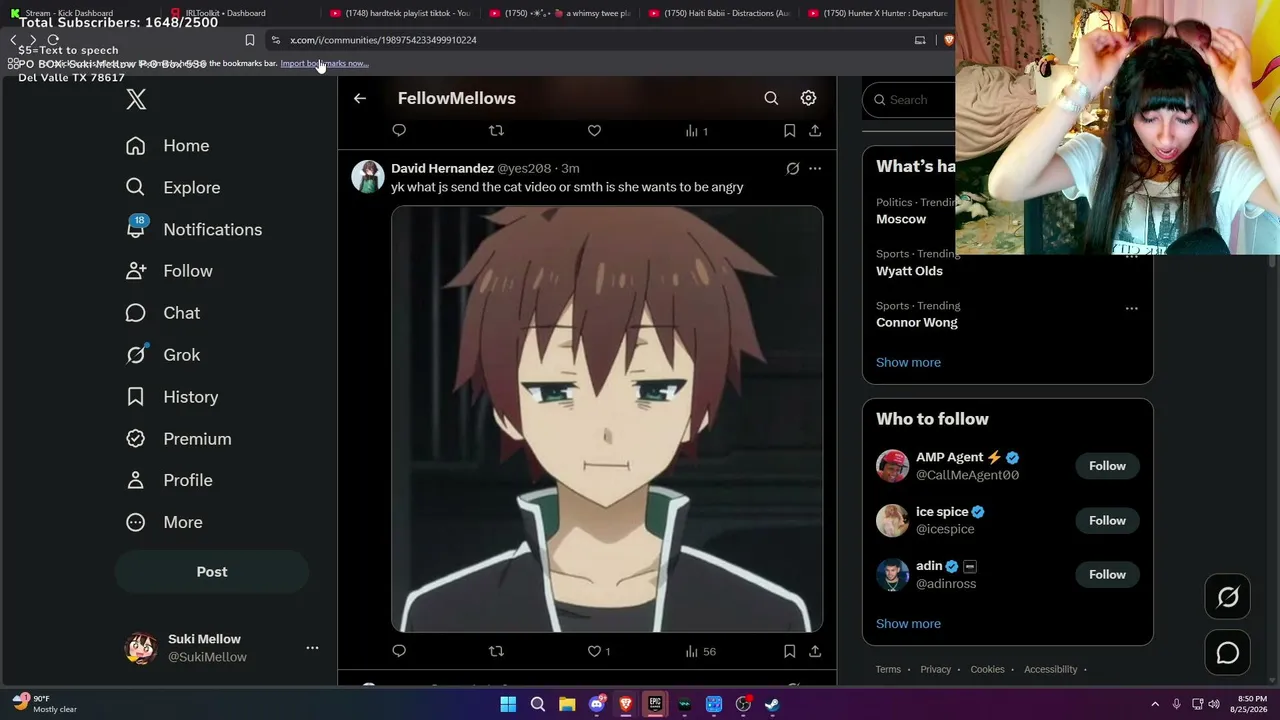The image size is (1280, 720).
Task: Open Notifications with the 18 badge
Action: pyautogui.click(x=193, y=230)
